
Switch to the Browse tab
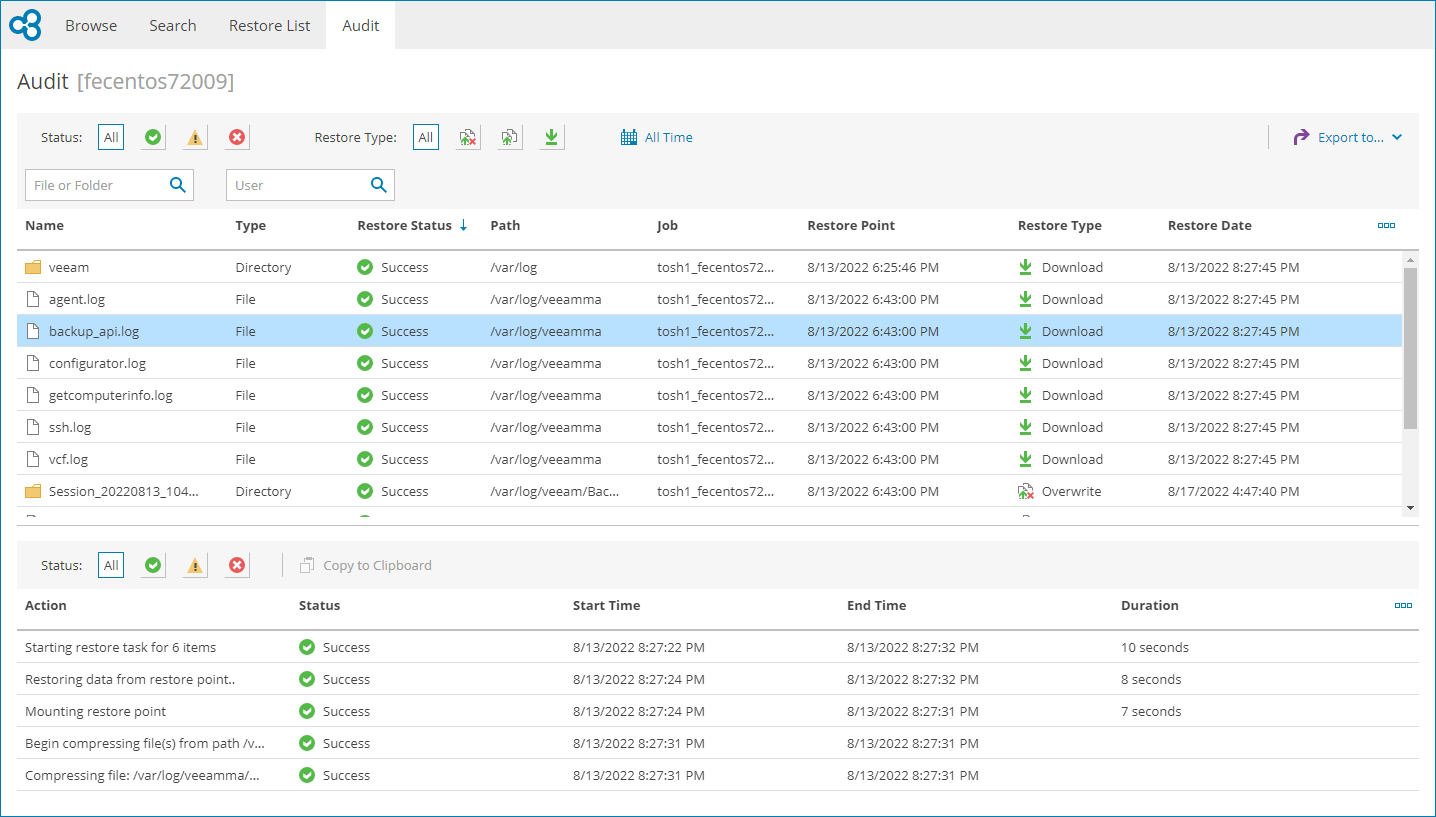(x=91, y=26)
